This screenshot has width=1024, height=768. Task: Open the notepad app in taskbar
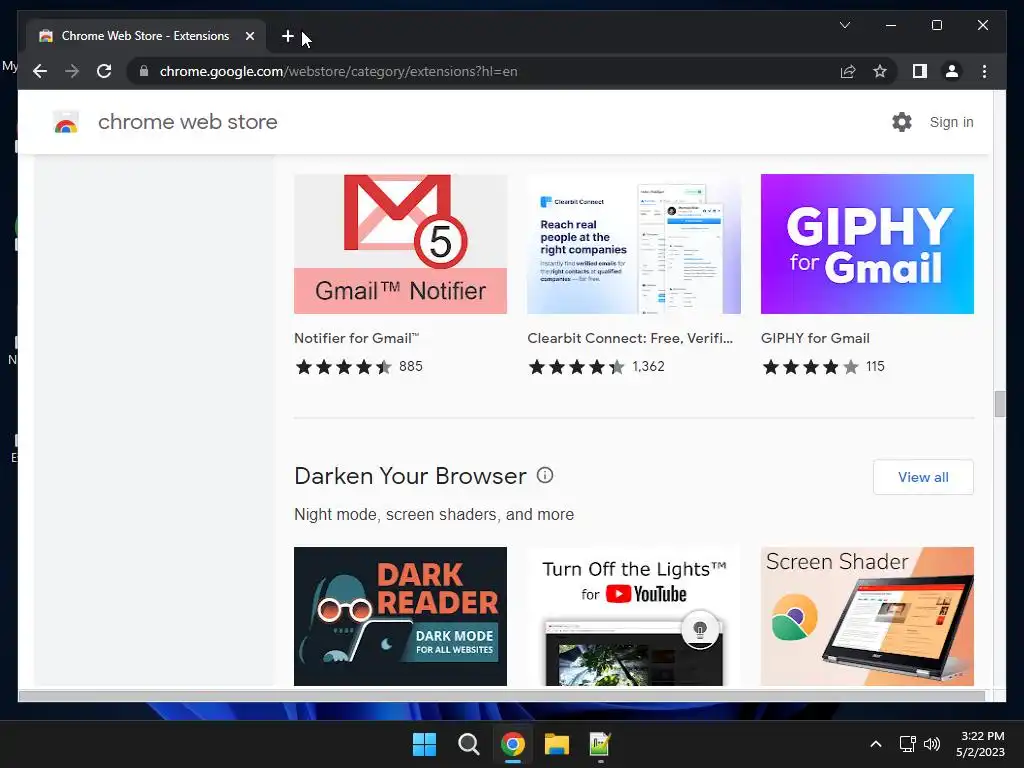point(600,744)
